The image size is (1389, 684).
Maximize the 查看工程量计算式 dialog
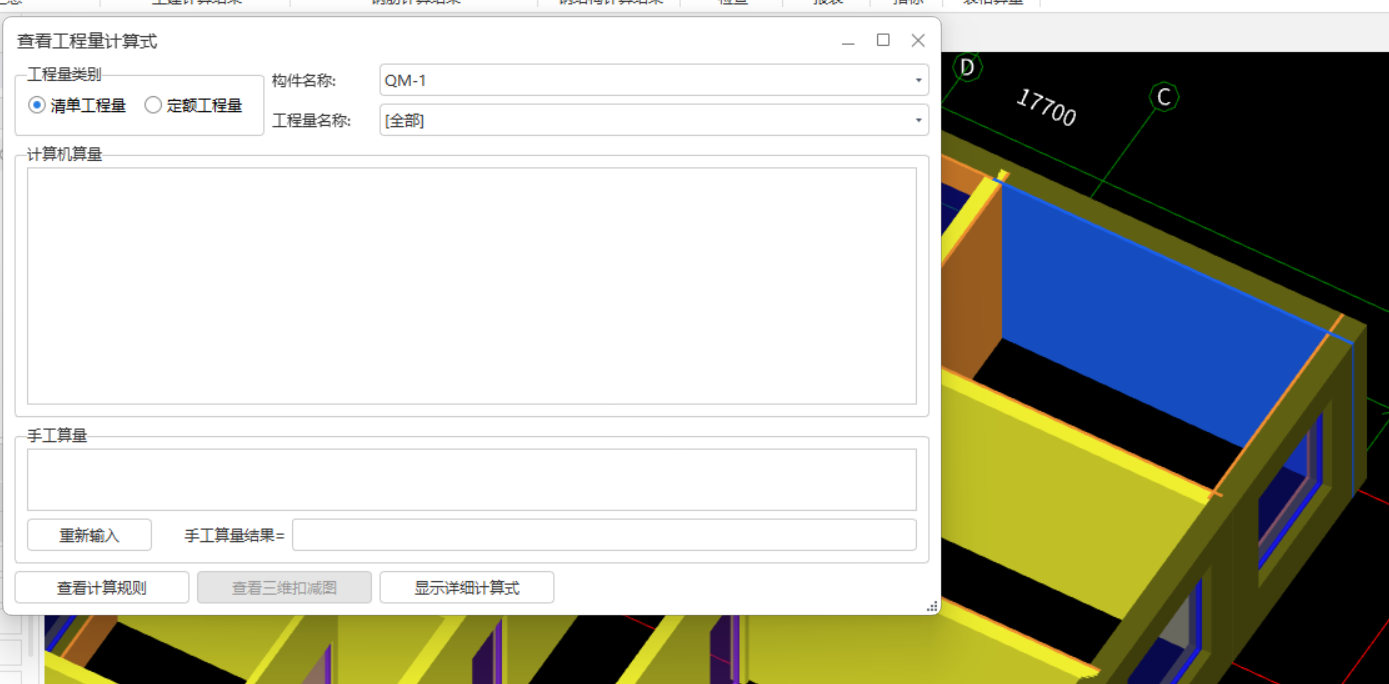click(883, 41)
